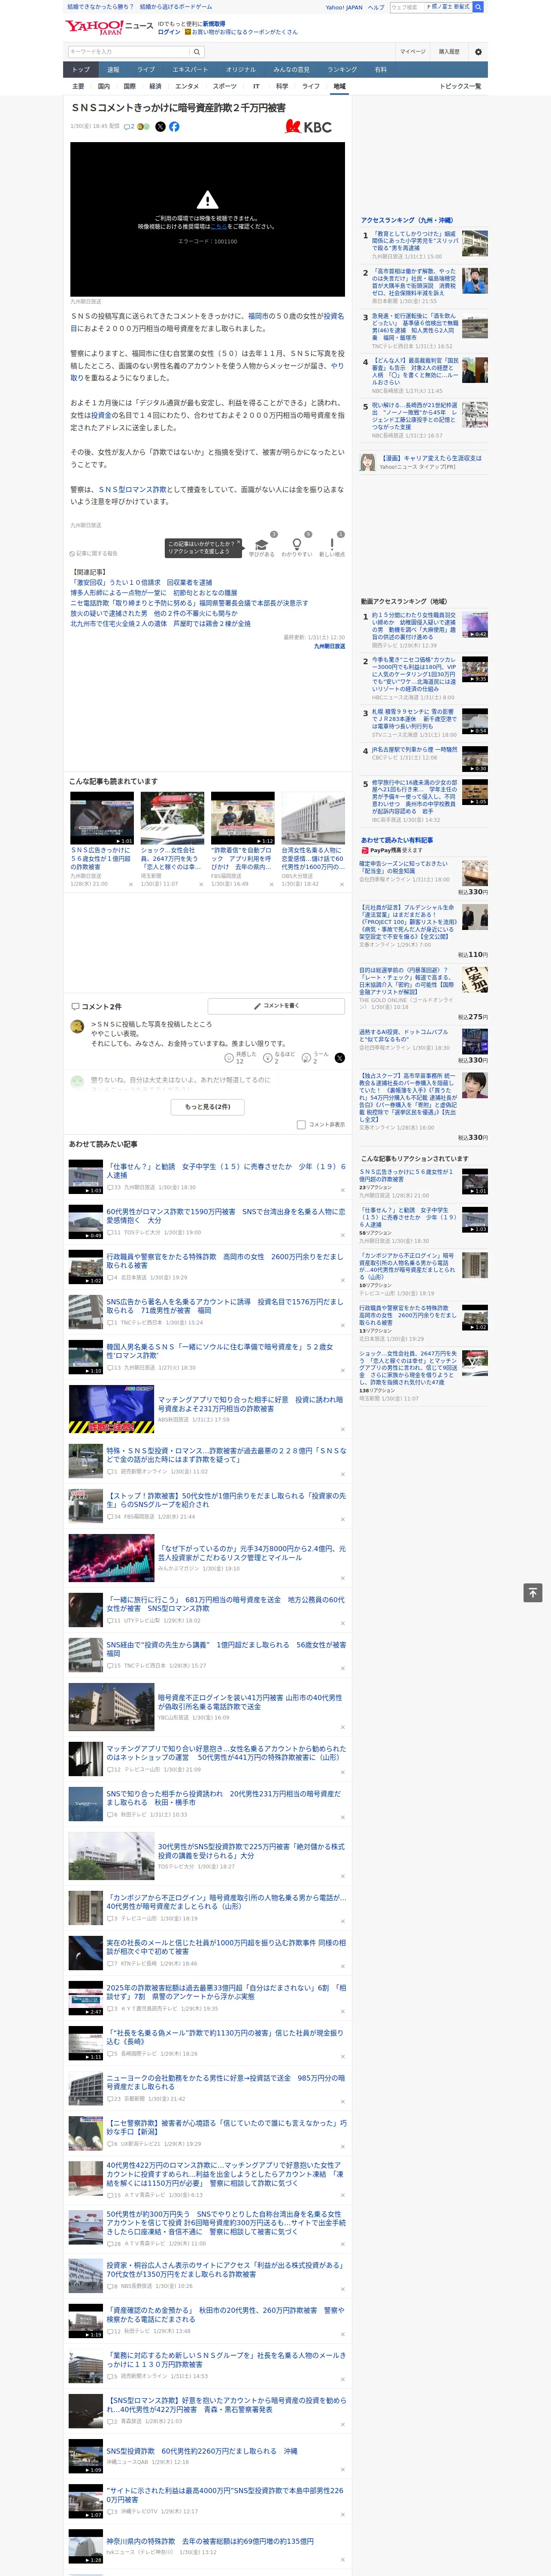Image resolution: width=551 pixels, height=2576 pixels.
Task: Select the ランキング tab
Action: pos(342,70)
